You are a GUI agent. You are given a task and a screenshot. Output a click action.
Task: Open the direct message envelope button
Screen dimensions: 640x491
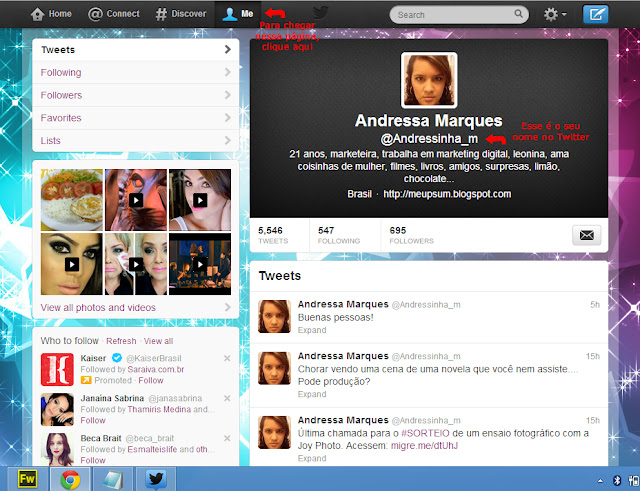[587, 235]
